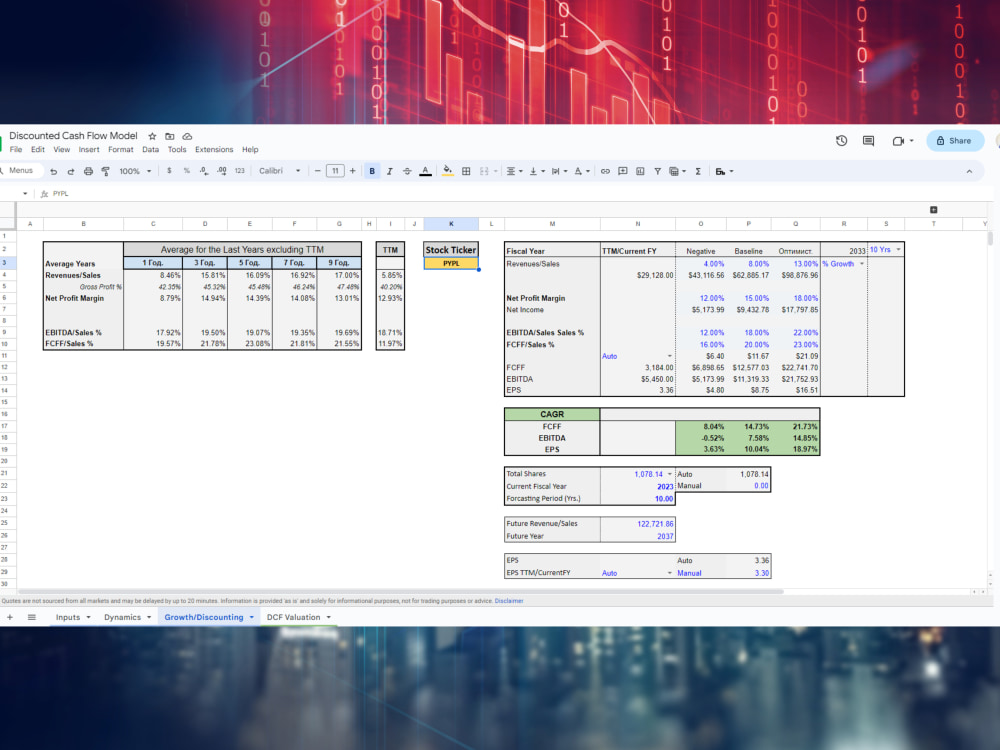
Task: Toggle italic formatting
Action: coord(389,171)
